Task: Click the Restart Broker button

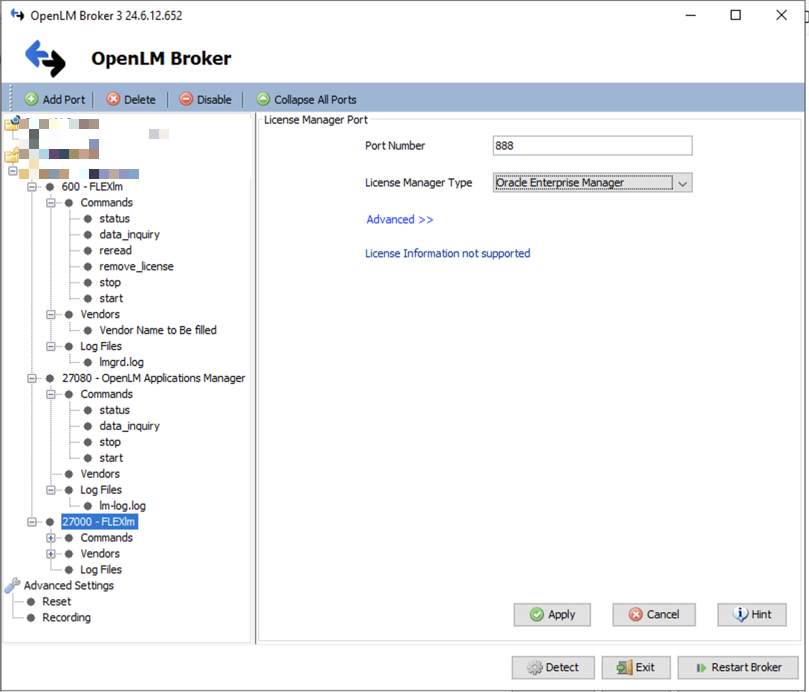Action: tap(737, 667)
